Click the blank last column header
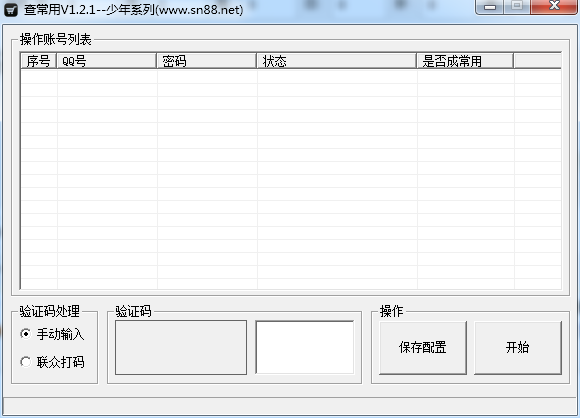This screenshot has height=418, width=580. (x=537, y=61)
